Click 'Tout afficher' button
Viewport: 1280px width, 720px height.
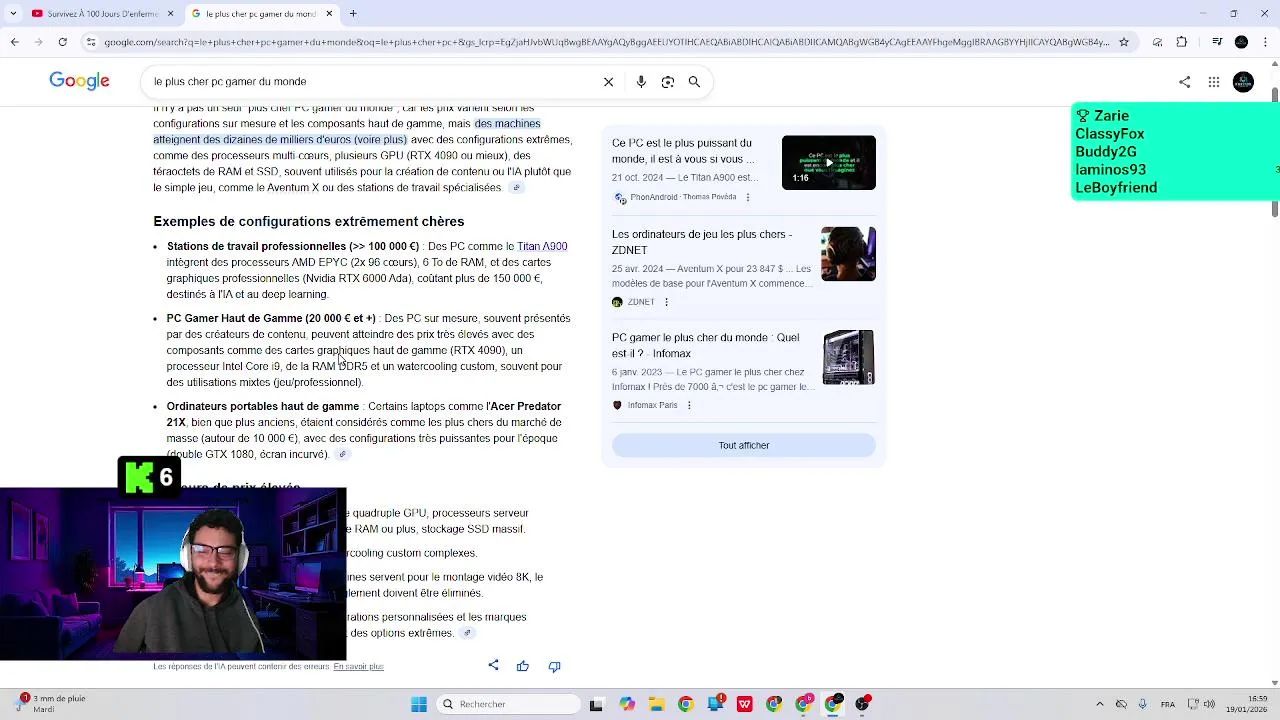coord(744,446)
